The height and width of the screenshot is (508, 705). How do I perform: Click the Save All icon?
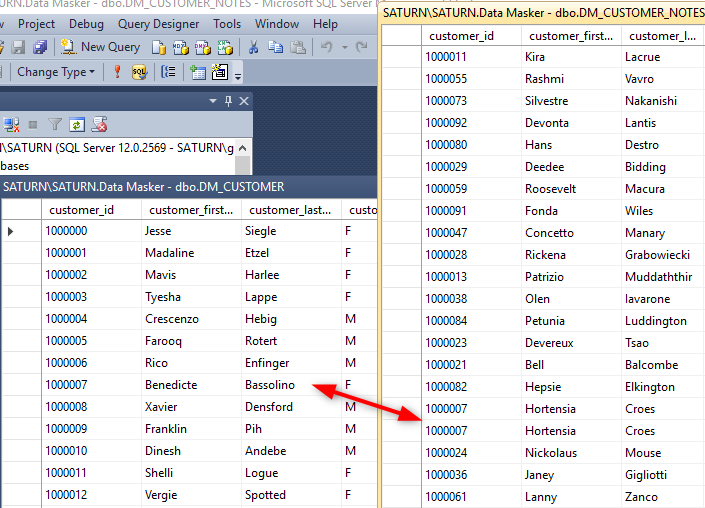40,47
